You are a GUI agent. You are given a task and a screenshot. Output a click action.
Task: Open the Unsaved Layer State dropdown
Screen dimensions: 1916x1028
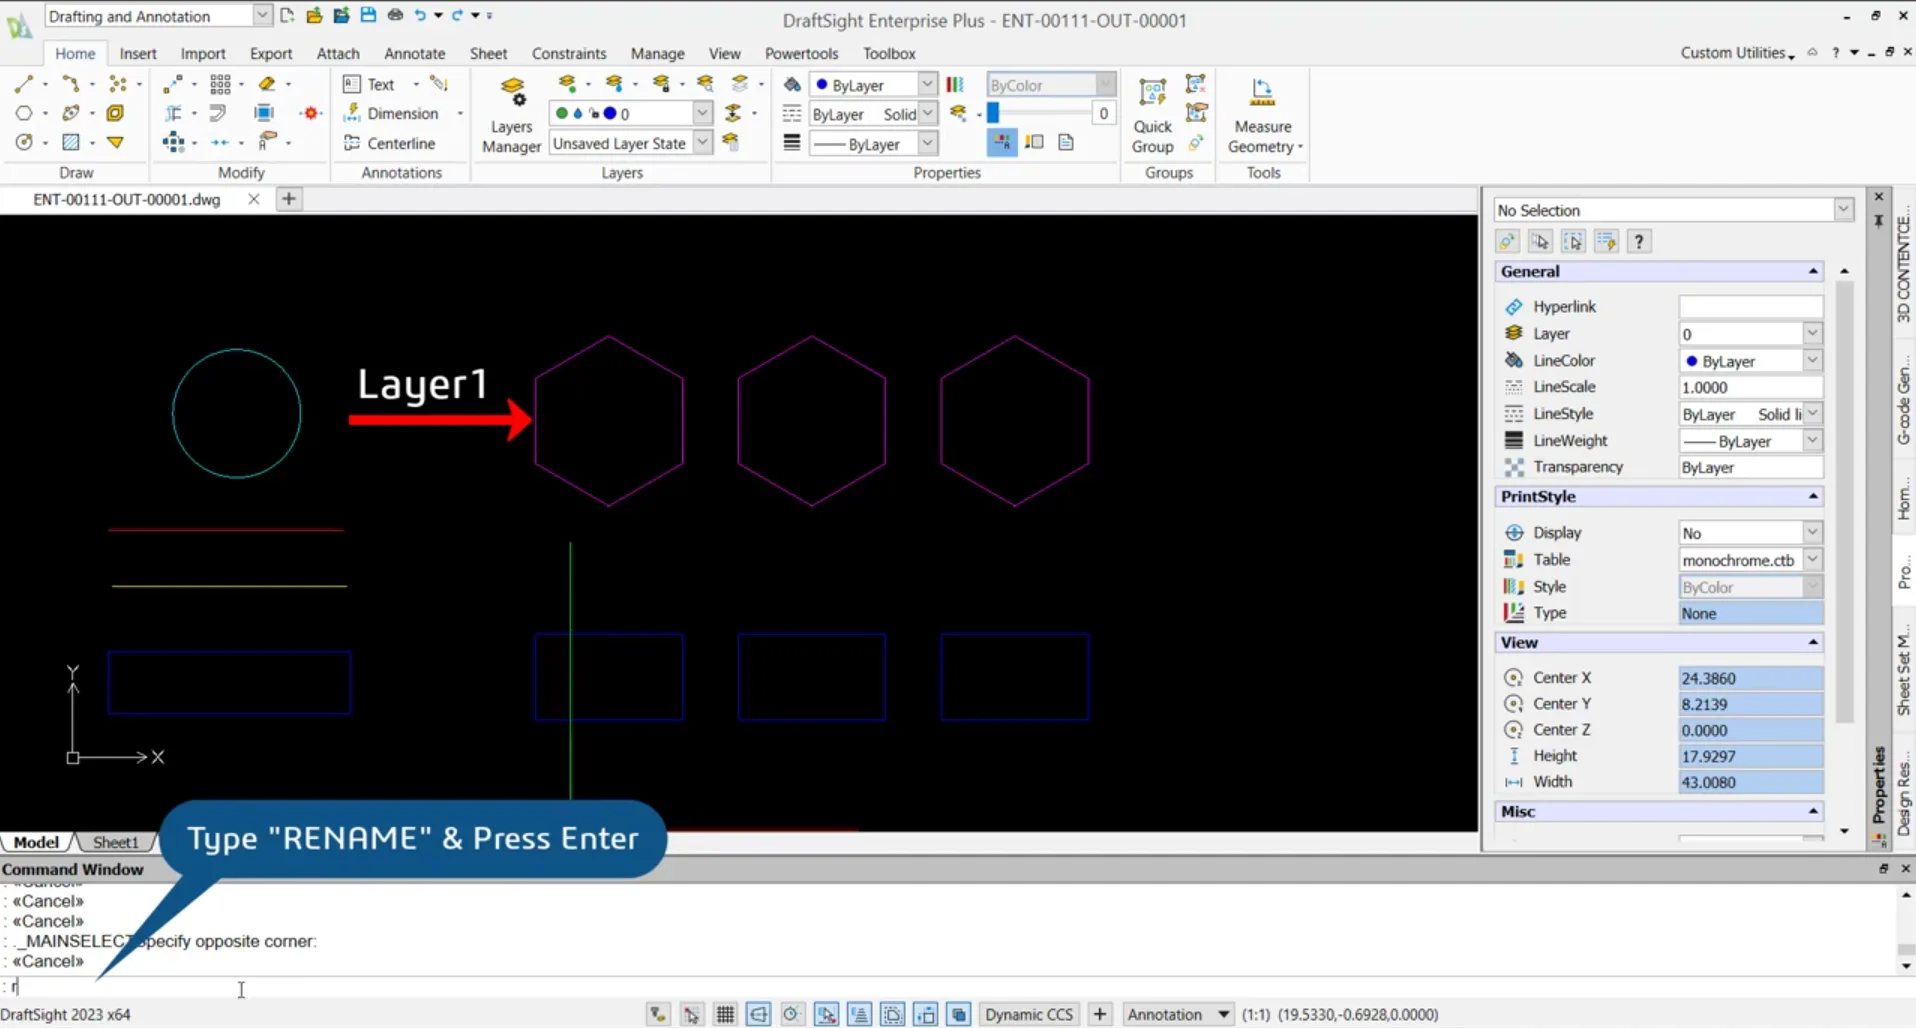pyautogui.click(x=703, y=143)
